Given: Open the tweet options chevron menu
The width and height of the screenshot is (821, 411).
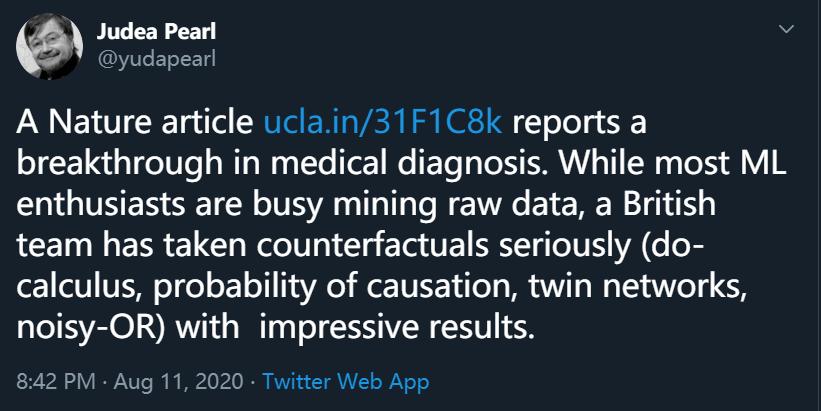Looking at the screenshot, I should coord(788,31).
